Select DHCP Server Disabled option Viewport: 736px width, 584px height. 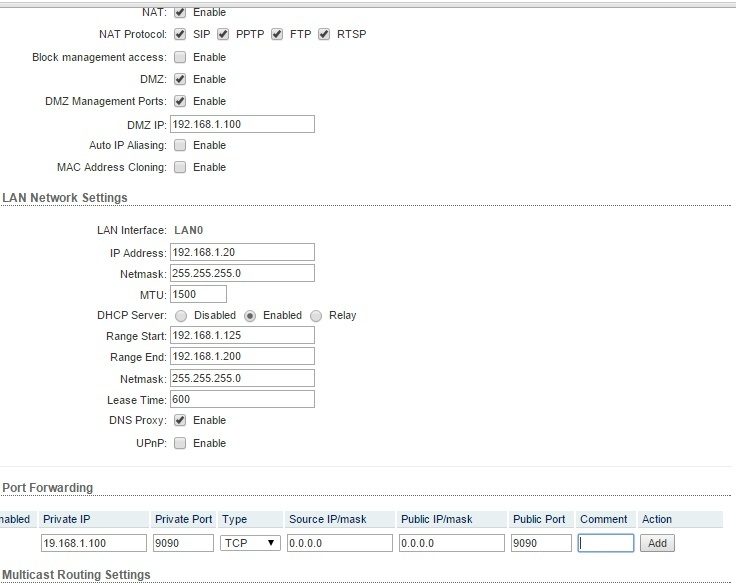point(181,316)
